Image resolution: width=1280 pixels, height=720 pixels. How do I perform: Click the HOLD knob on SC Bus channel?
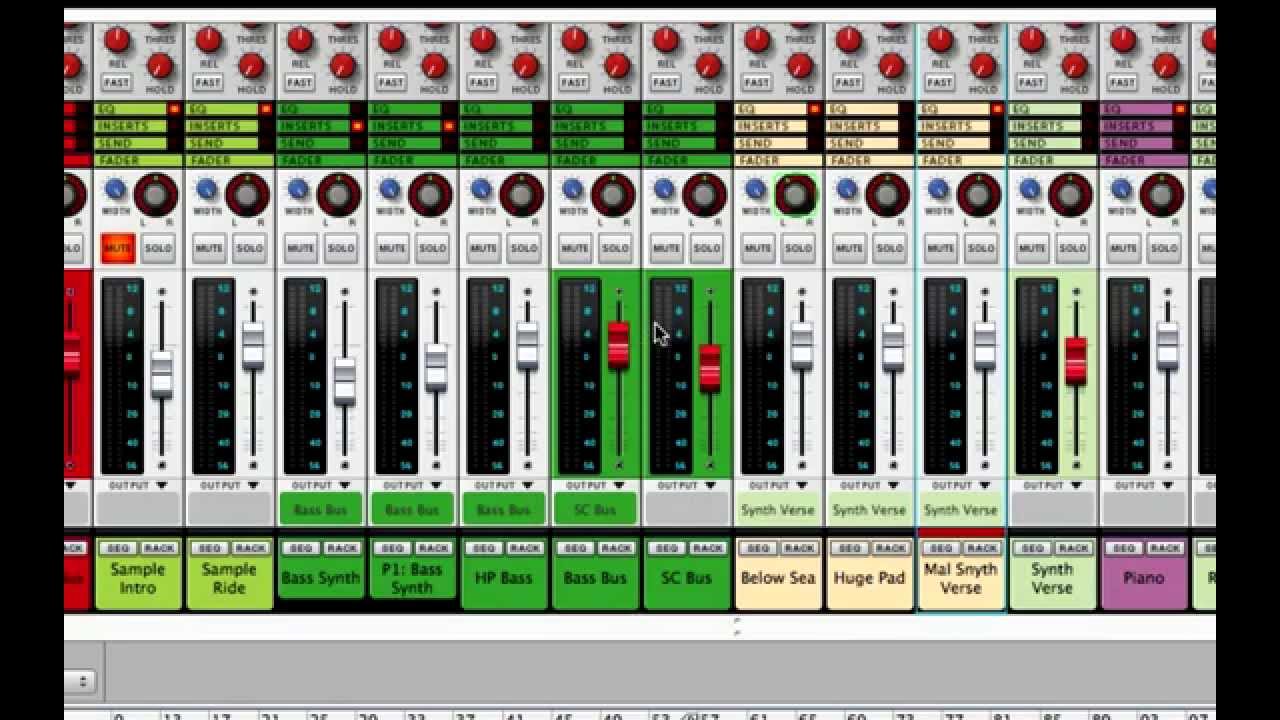click(x=709, y=66)
